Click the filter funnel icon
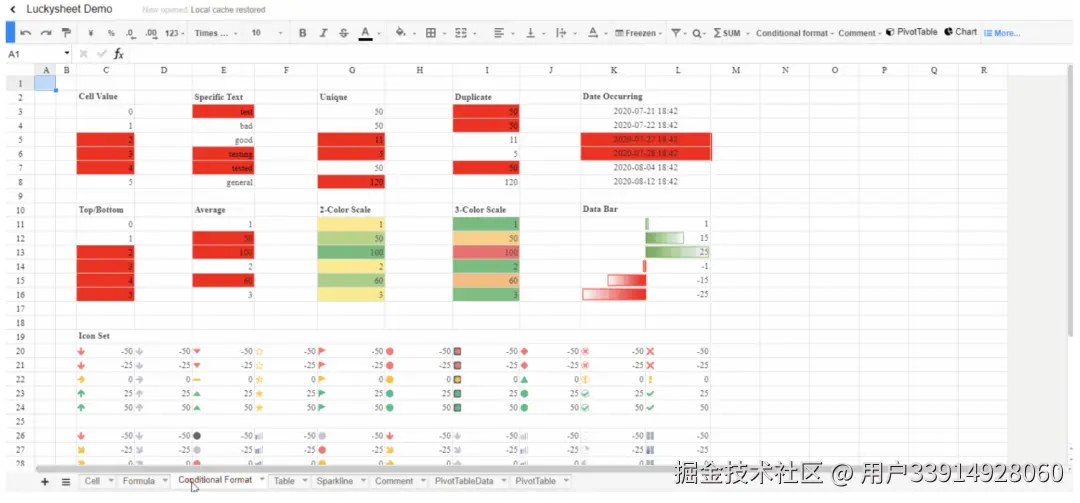The width and height of the screenshot is (1080, 503). click(676, 32)
